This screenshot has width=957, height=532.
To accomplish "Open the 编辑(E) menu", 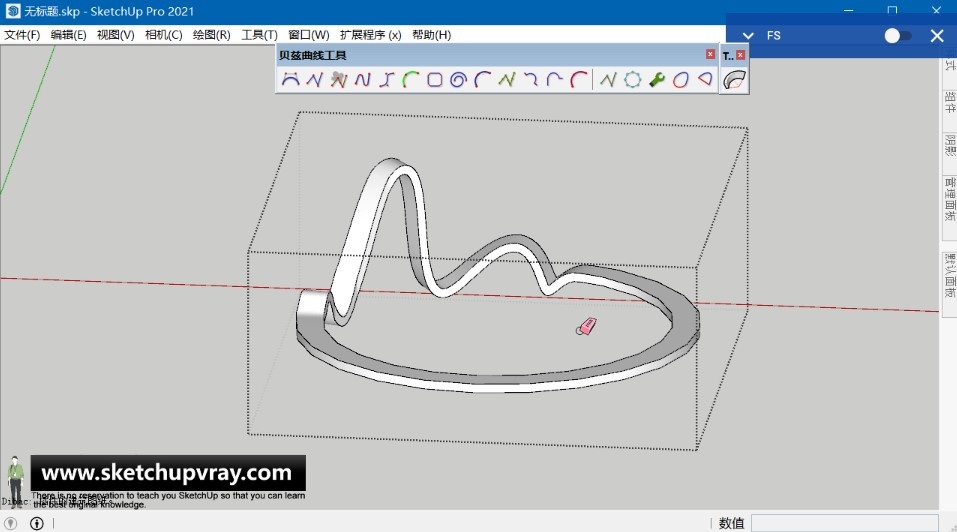I will pos(68,35).
